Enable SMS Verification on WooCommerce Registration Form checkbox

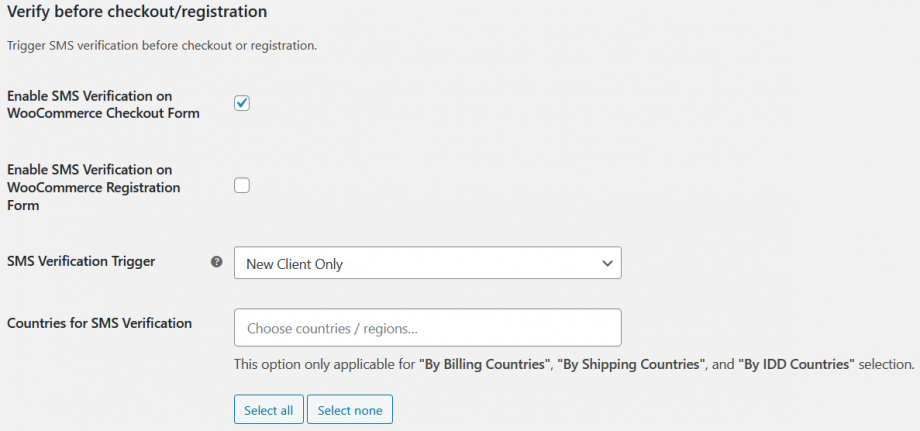[242, 185]
